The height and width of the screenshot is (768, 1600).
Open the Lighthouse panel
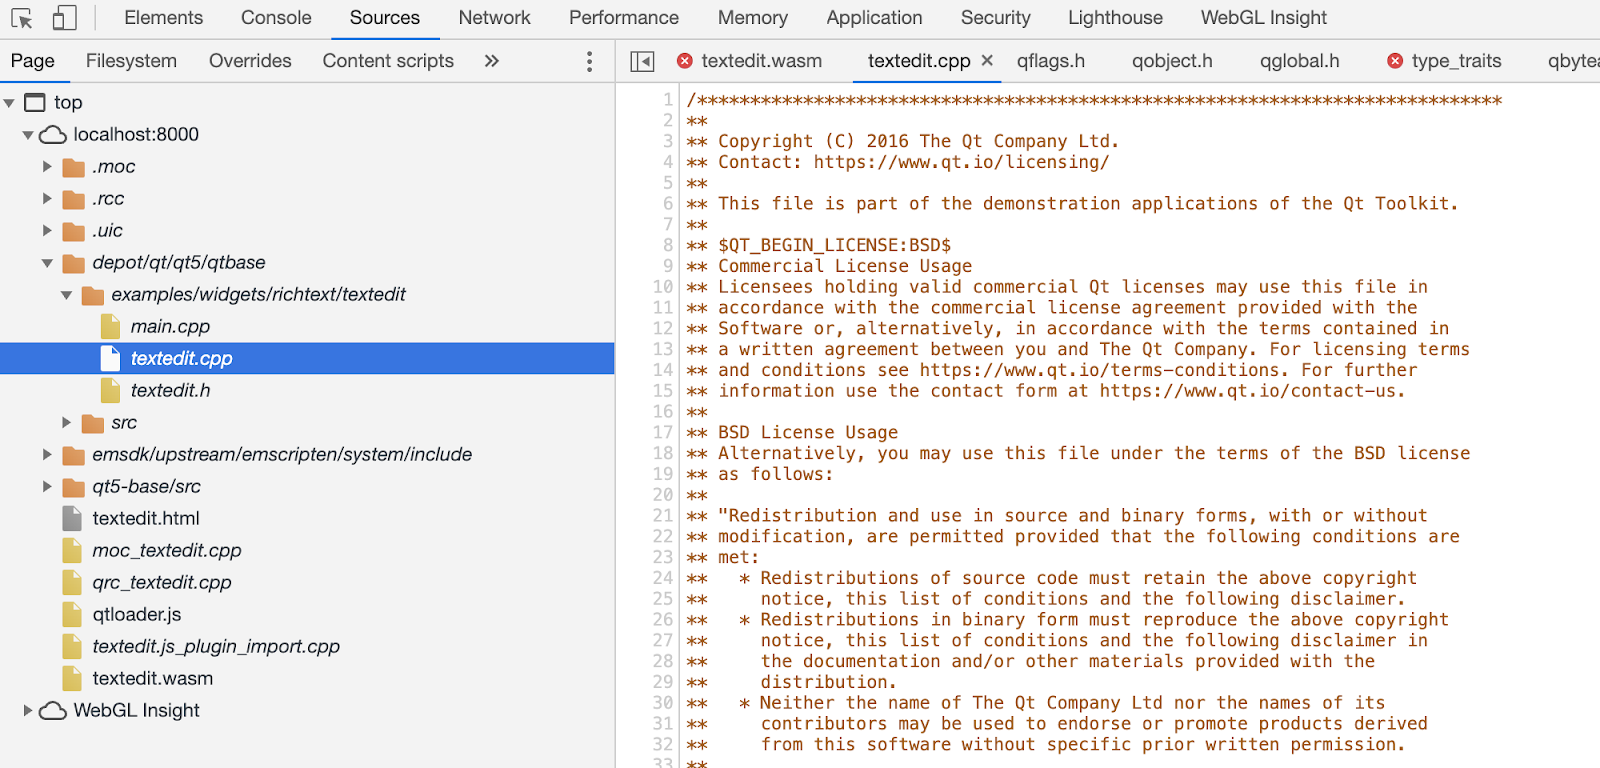point(1115,18)
